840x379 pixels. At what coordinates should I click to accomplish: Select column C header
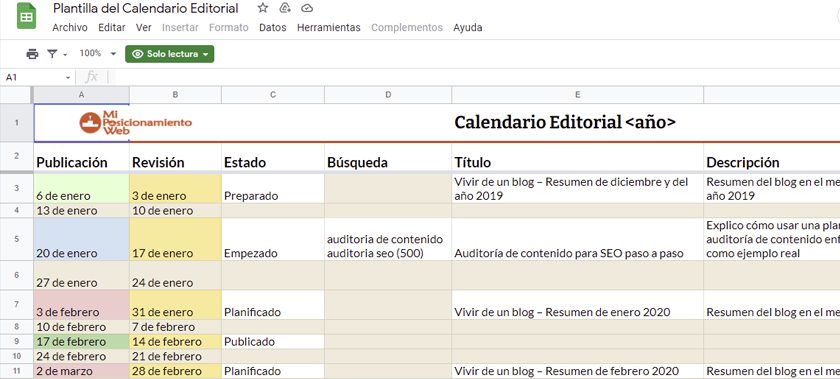point(273,95)
